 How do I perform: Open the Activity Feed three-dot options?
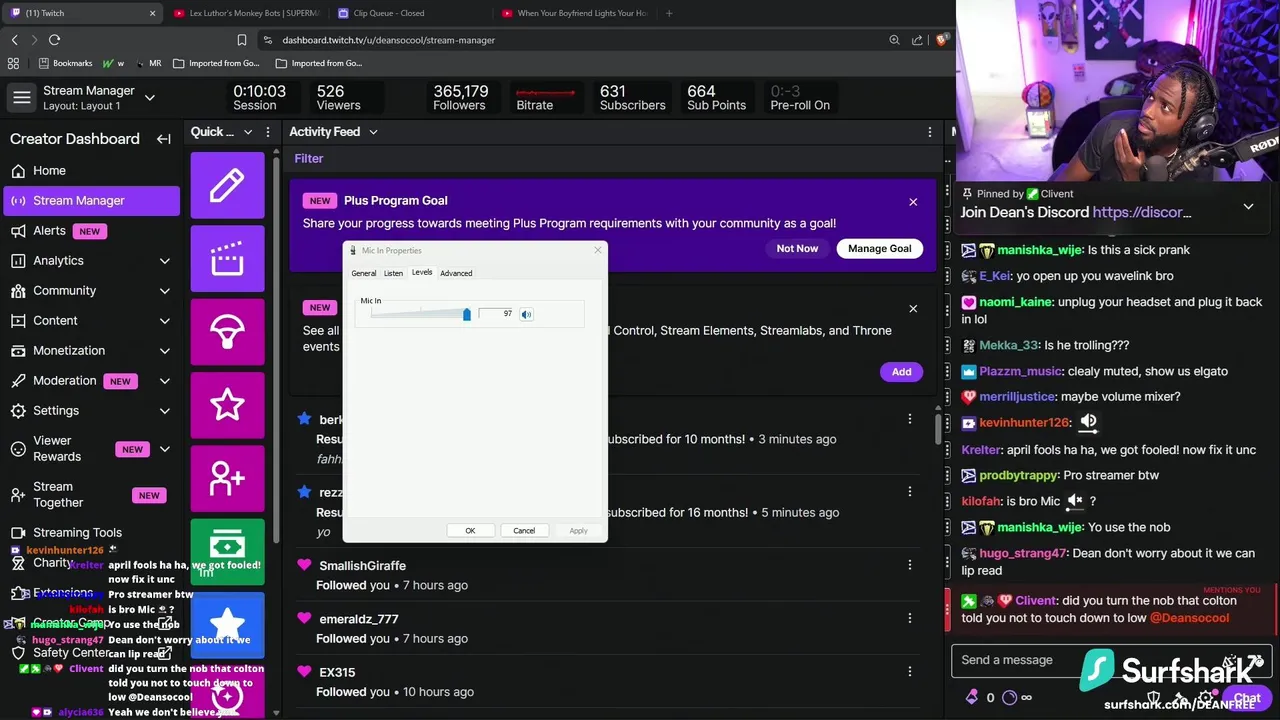[x=930, y=132]
